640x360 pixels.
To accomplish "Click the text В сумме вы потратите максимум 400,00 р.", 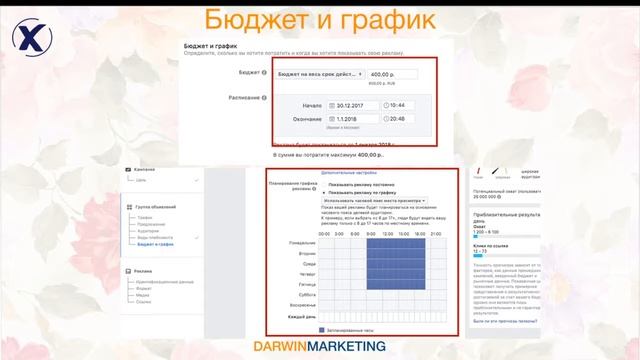I will pyautogui.click(x=329, y=155).
